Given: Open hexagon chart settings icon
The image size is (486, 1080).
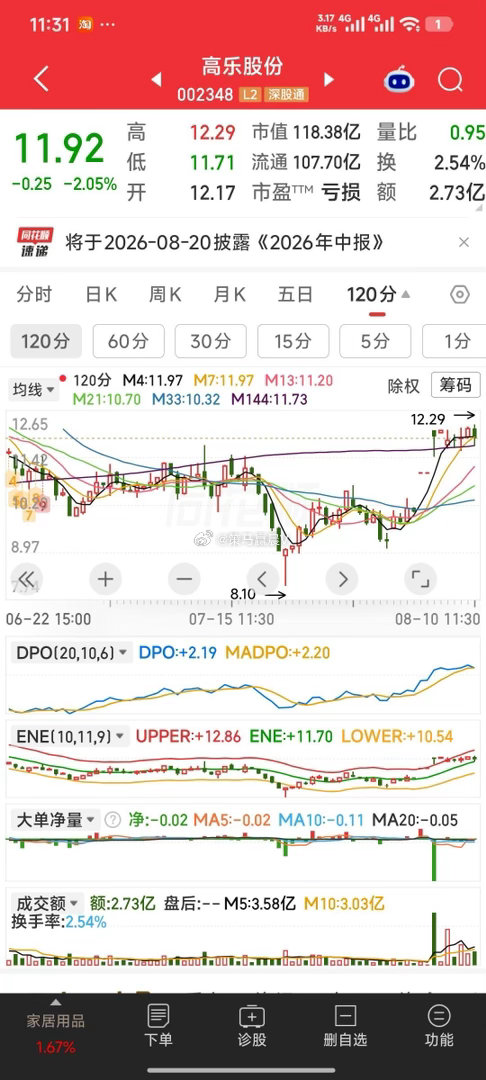Looking at the screenshot, I should point(459,295).
